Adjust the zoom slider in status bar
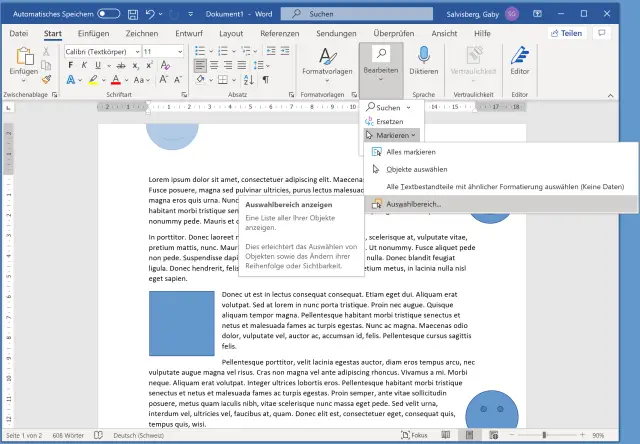Image resolution: width=640 pixels, height=444 pixels. (x=570, y=436)
